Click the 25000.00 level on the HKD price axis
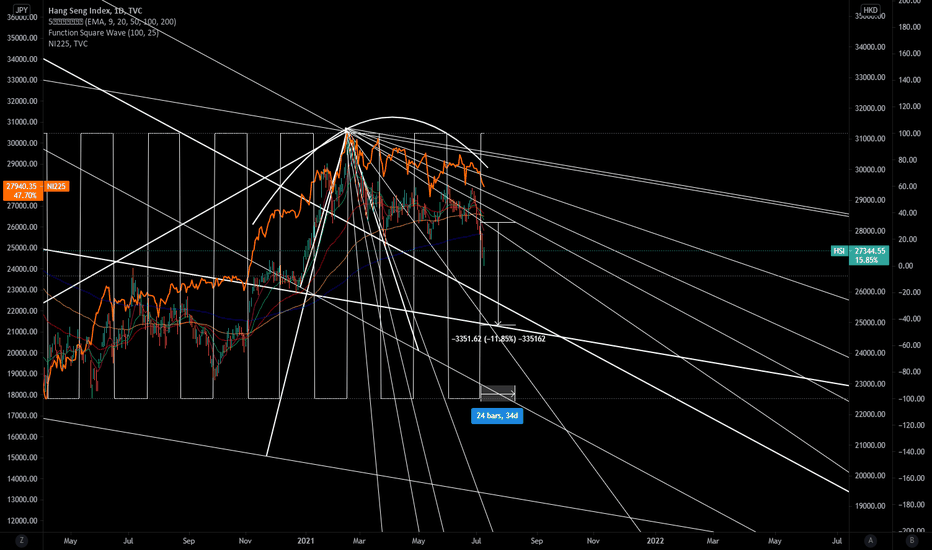Viewport: 932px width, 550px height. tap(870, 322)
